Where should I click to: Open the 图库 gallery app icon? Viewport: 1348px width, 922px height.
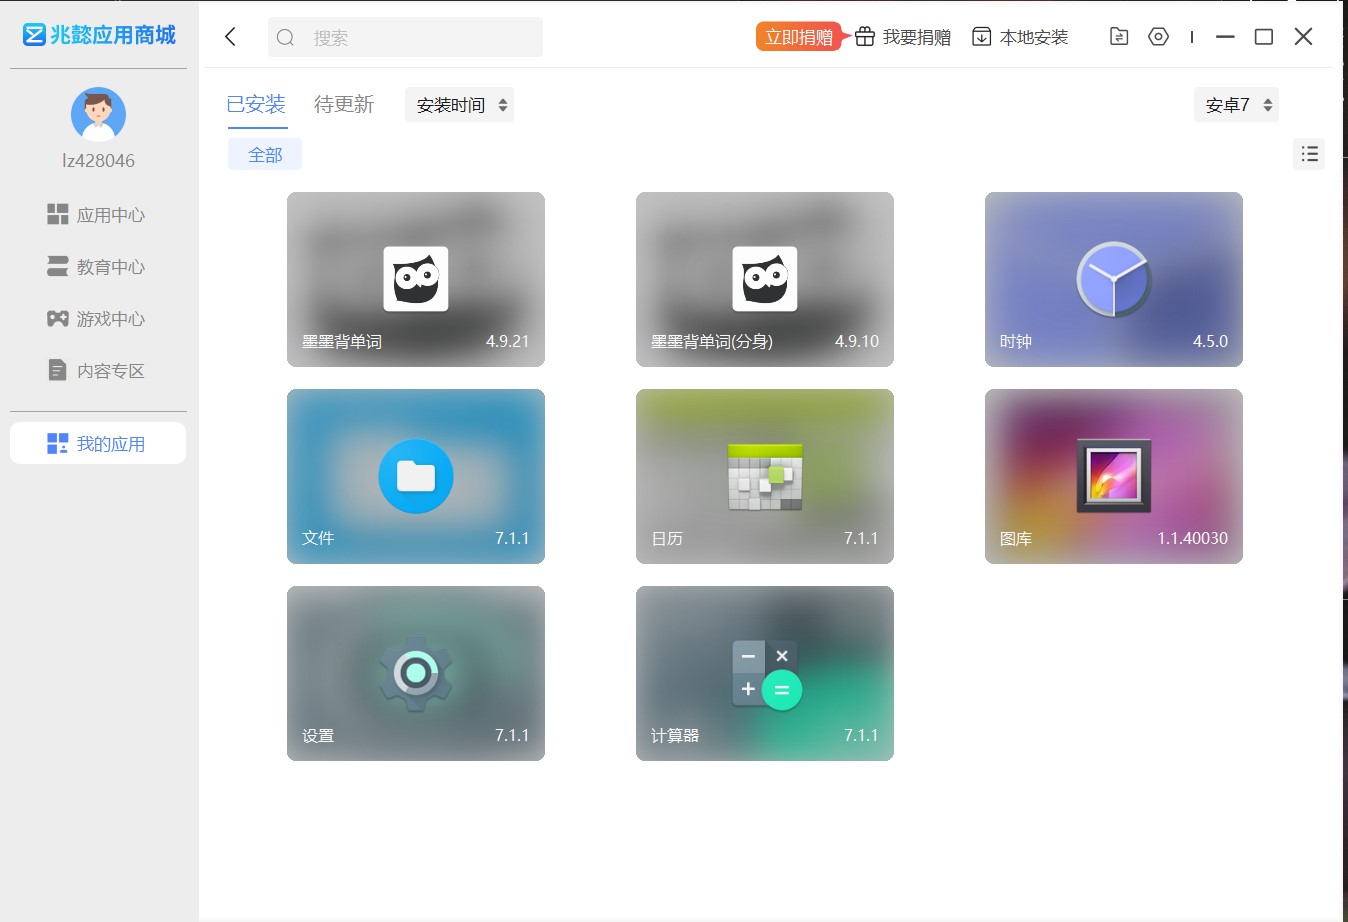coord(1114,476)
